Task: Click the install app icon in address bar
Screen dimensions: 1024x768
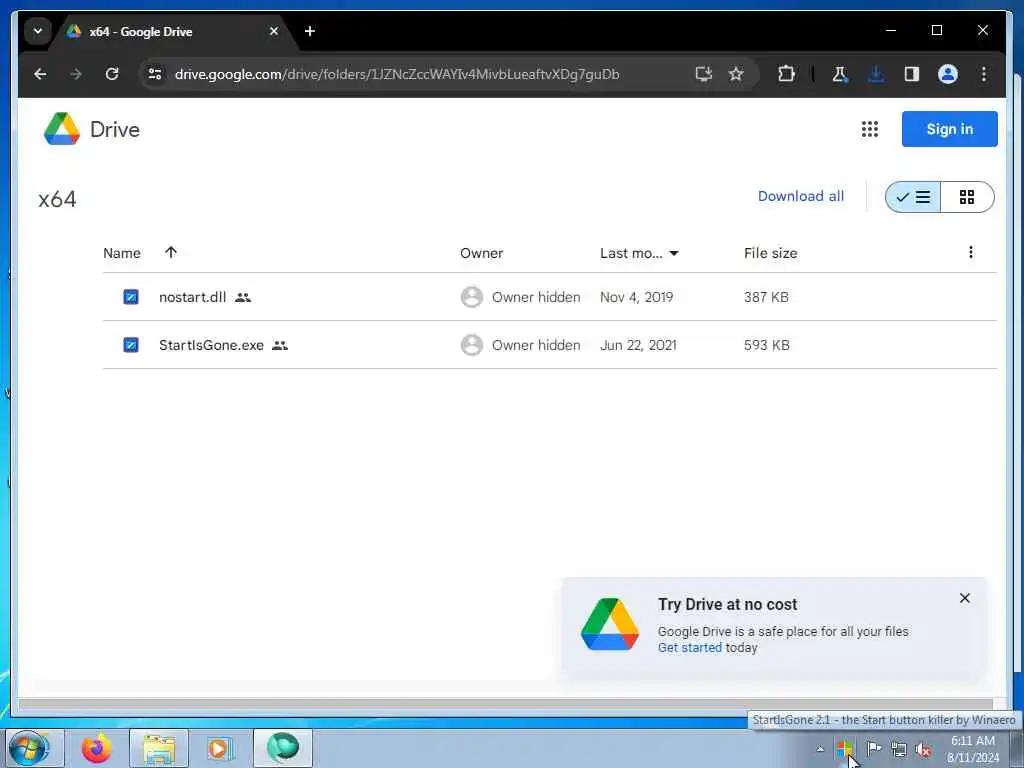Action: 703,74
